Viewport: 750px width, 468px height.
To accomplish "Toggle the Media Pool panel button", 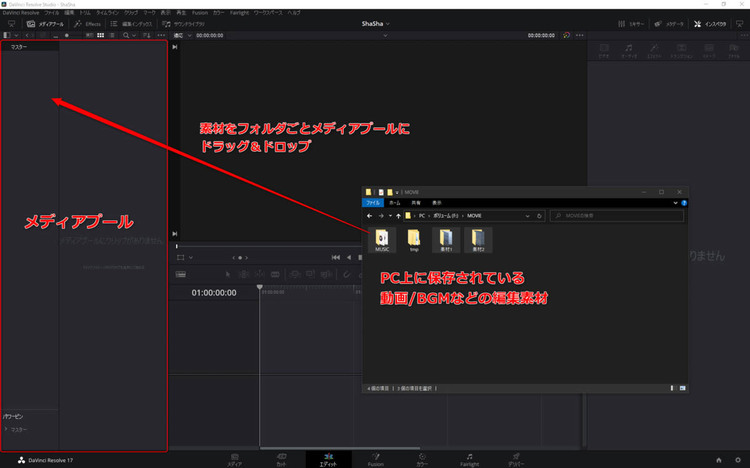I will click(x=47, y=22).
